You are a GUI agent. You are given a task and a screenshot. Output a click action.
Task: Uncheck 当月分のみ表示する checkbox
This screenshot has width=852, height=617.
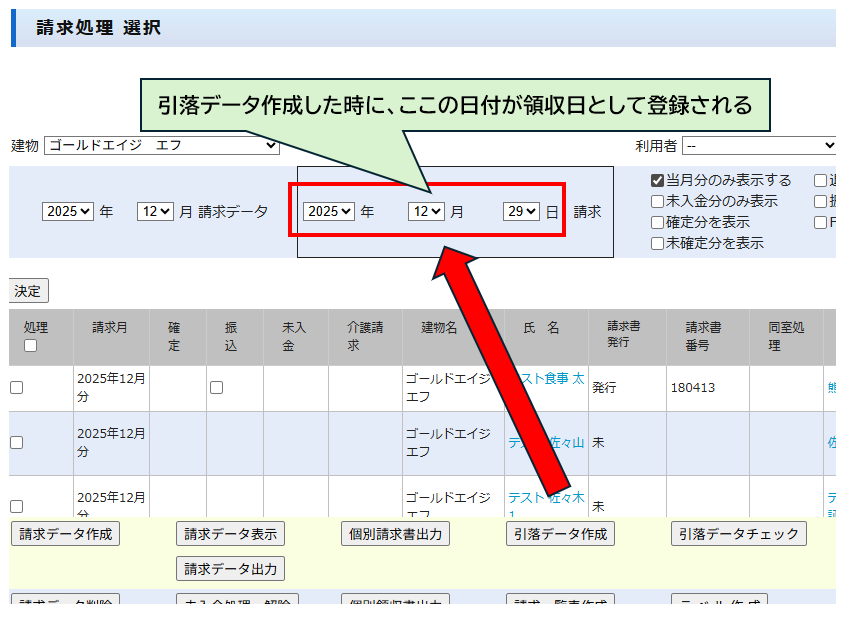click(657, 181)
